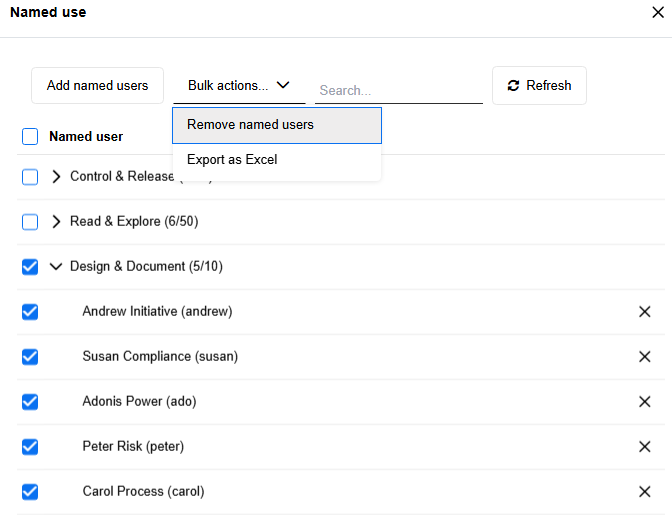Viewport: 672px width, 521px height.
Task: Check the Read & Explore checkbox
Action: pyautogui.click(x=30, y=222)
